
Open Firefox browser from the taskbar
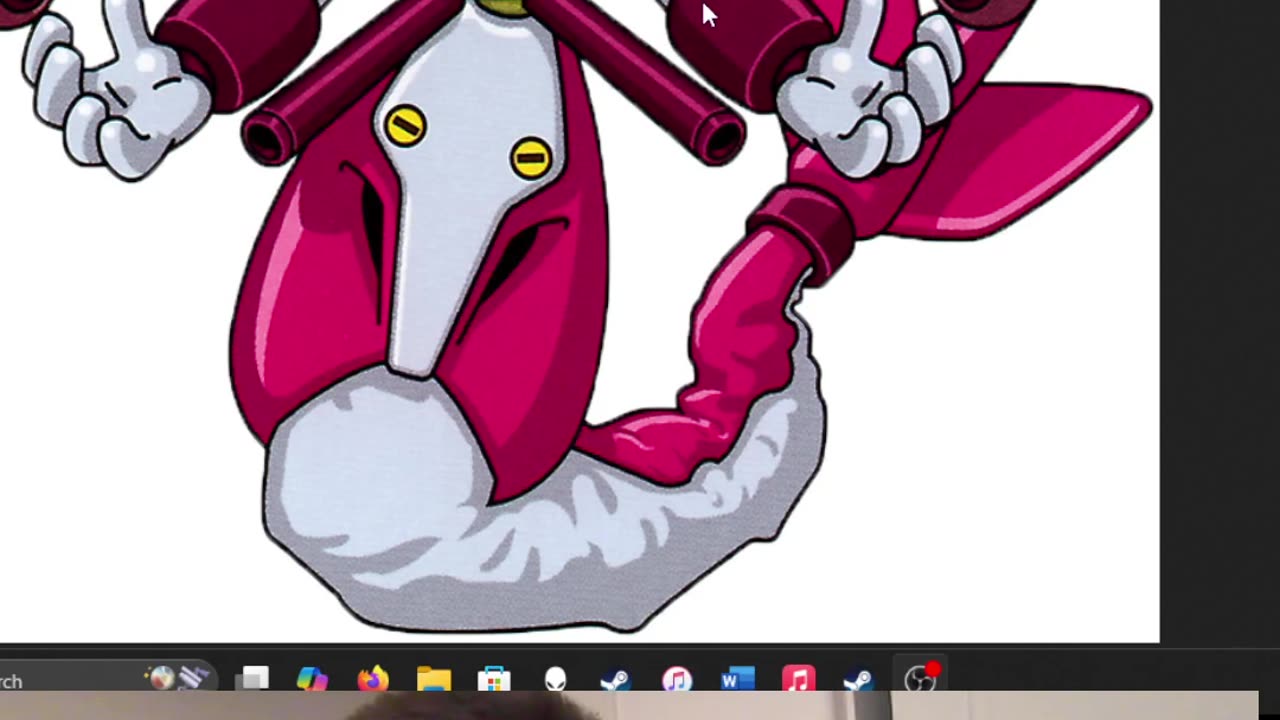373,680
